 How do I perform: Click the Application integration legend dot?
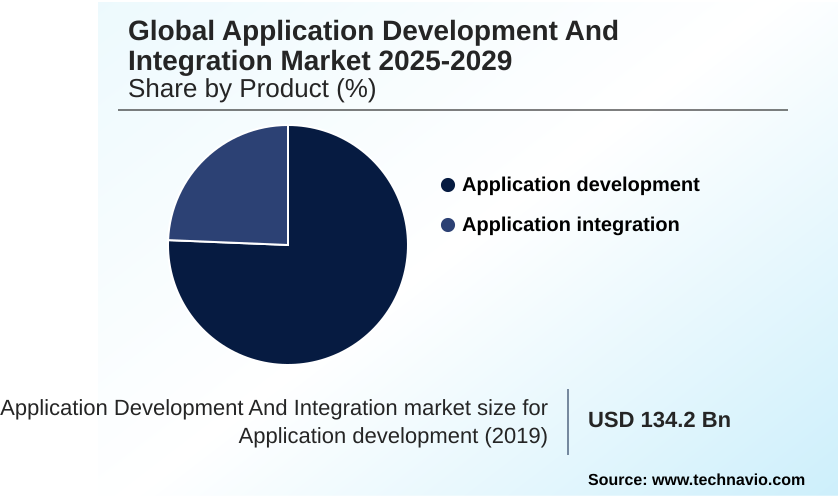pos(447,225)
